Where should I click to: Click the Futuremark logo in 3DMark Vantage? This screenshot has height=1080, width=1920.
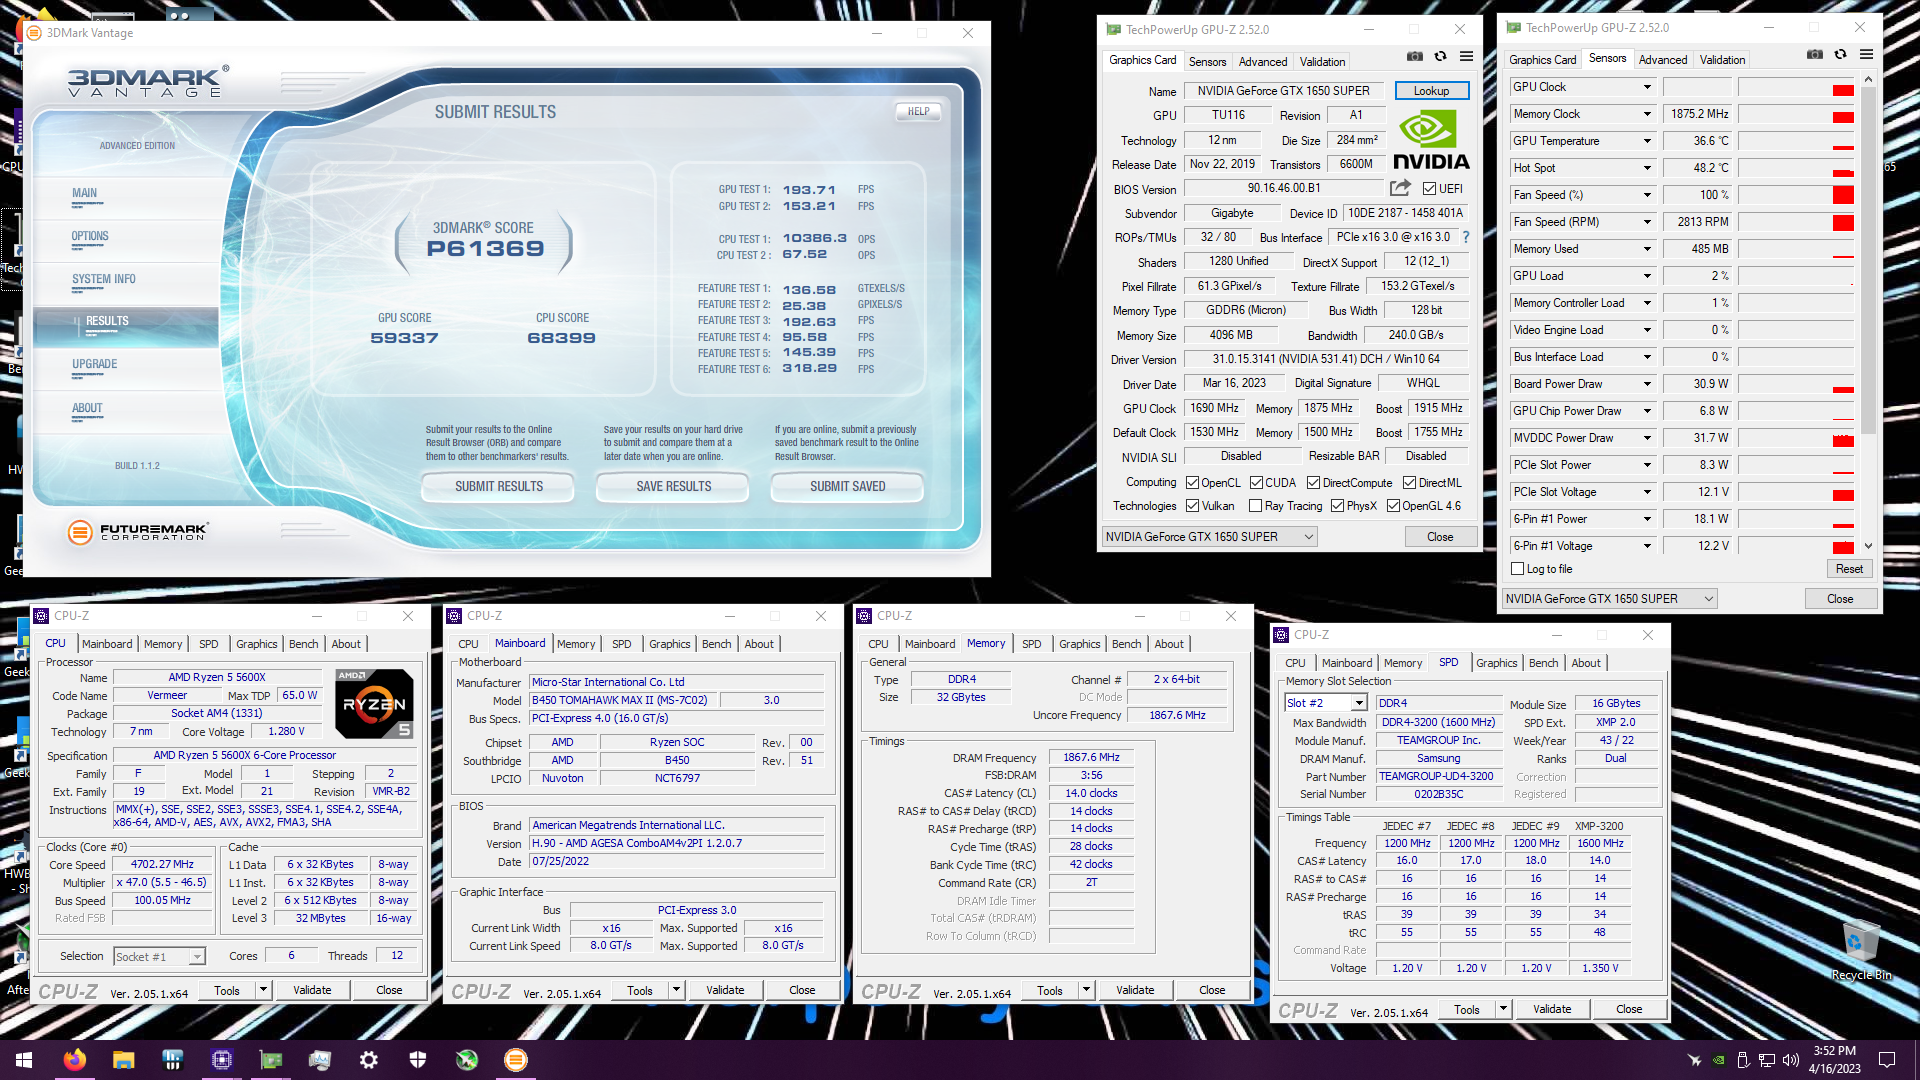click(x=138, y=532)
